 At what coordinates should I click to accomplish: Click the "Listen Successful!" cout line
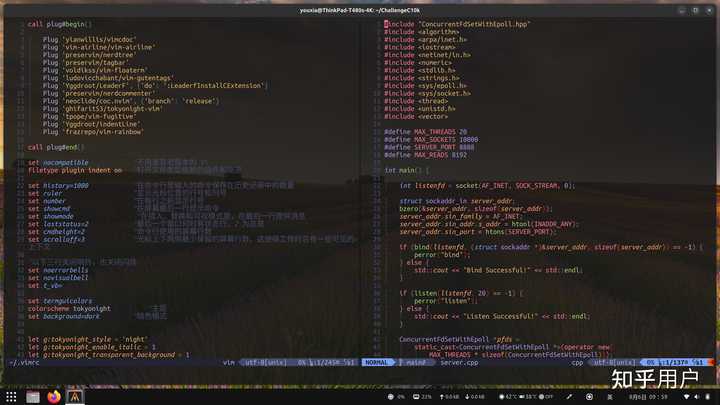(x=502, y=316)
